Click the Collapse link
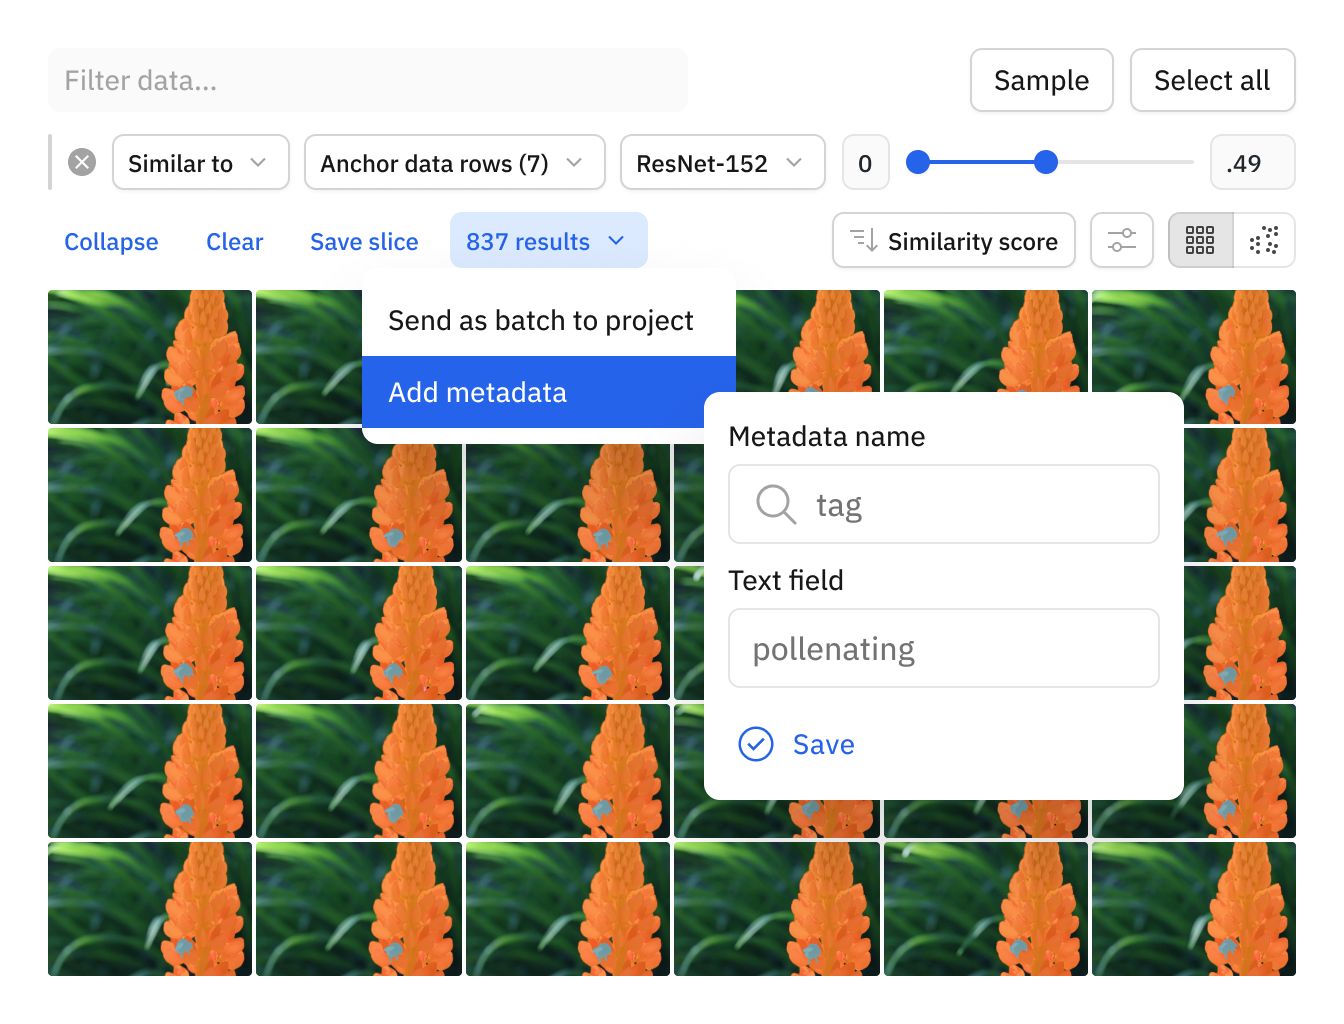The height and width of the screenshot is (1024, 1344). pyautogui.click(x=111, y=241)
